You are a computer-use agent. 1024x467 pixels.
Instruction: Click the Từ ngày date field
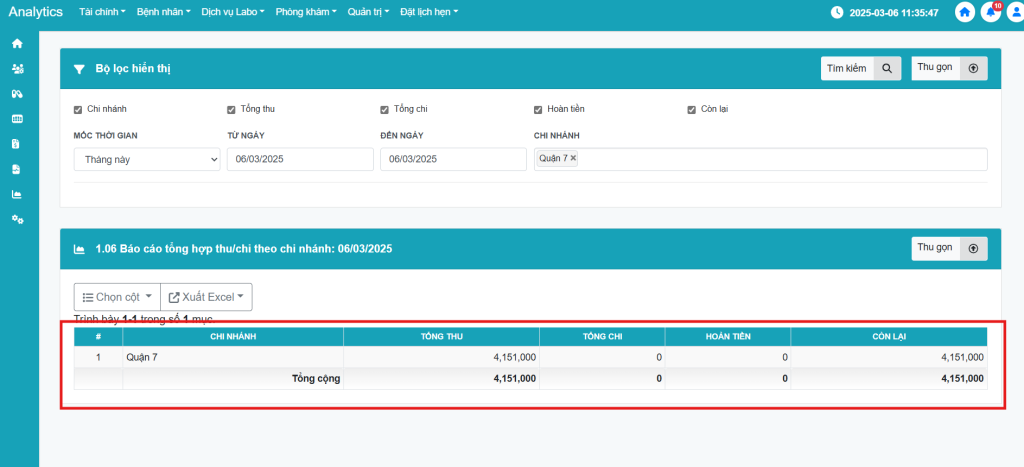[x=300, y=159]
